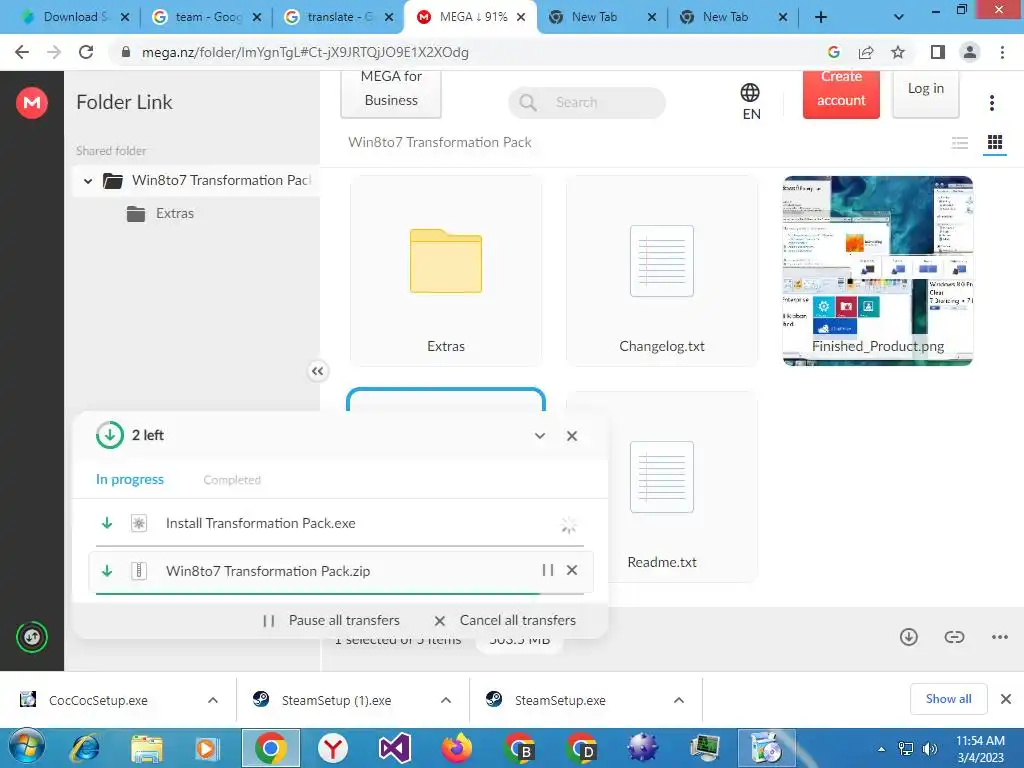Collapse the left panel with double-arrow button
The height and width of the screenshot is (768, 1024).
[x=317, y=371]
